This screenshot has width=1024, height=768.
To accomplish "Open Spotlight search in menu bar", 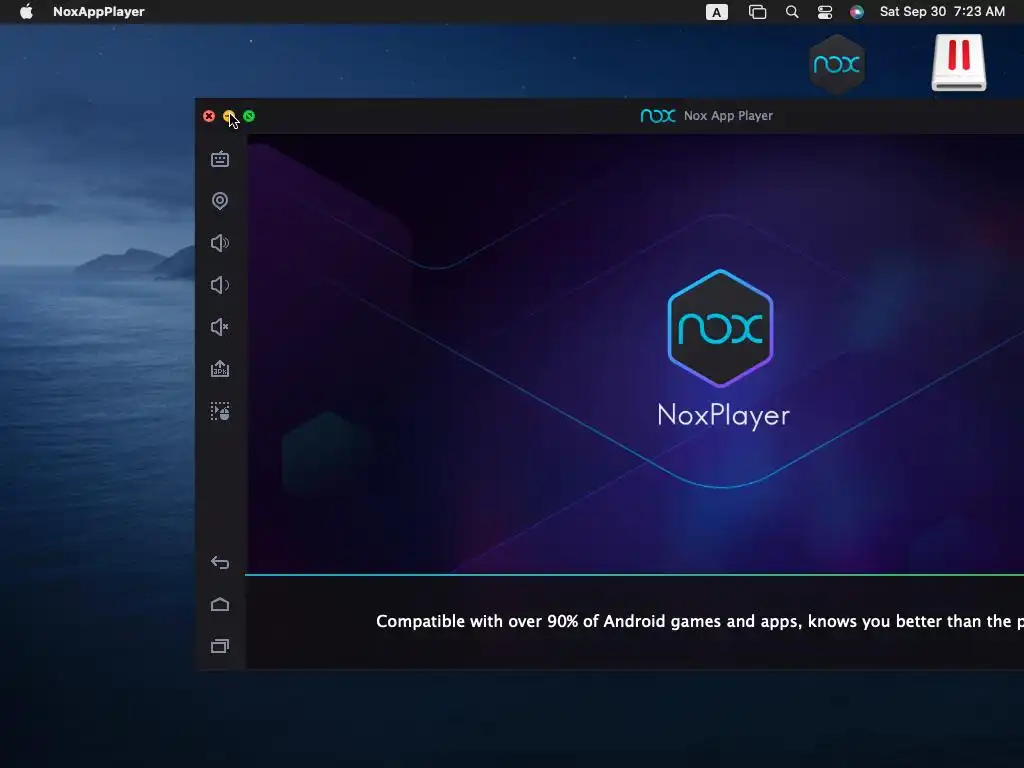I will (792, 12).
